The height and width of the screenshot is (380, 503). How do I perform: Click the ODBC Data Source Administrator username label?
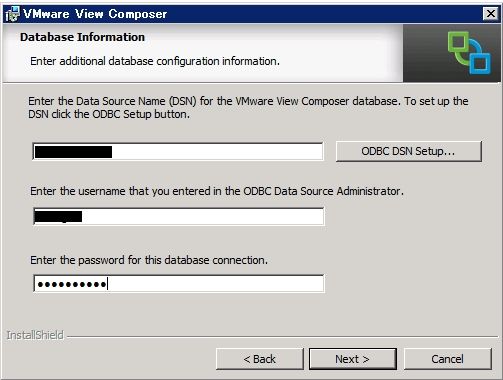point(217,191)
